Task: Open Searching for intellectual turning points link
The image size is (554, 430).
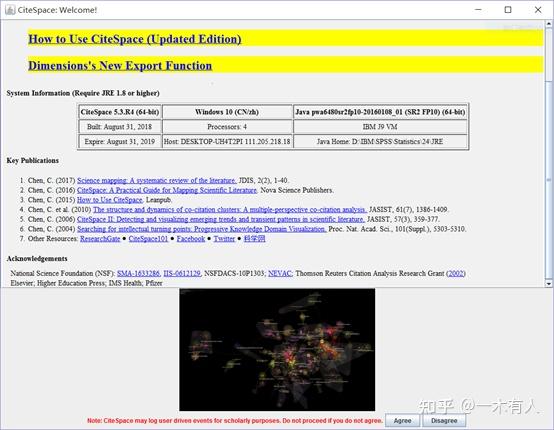Action: click(x=201, y=229)
